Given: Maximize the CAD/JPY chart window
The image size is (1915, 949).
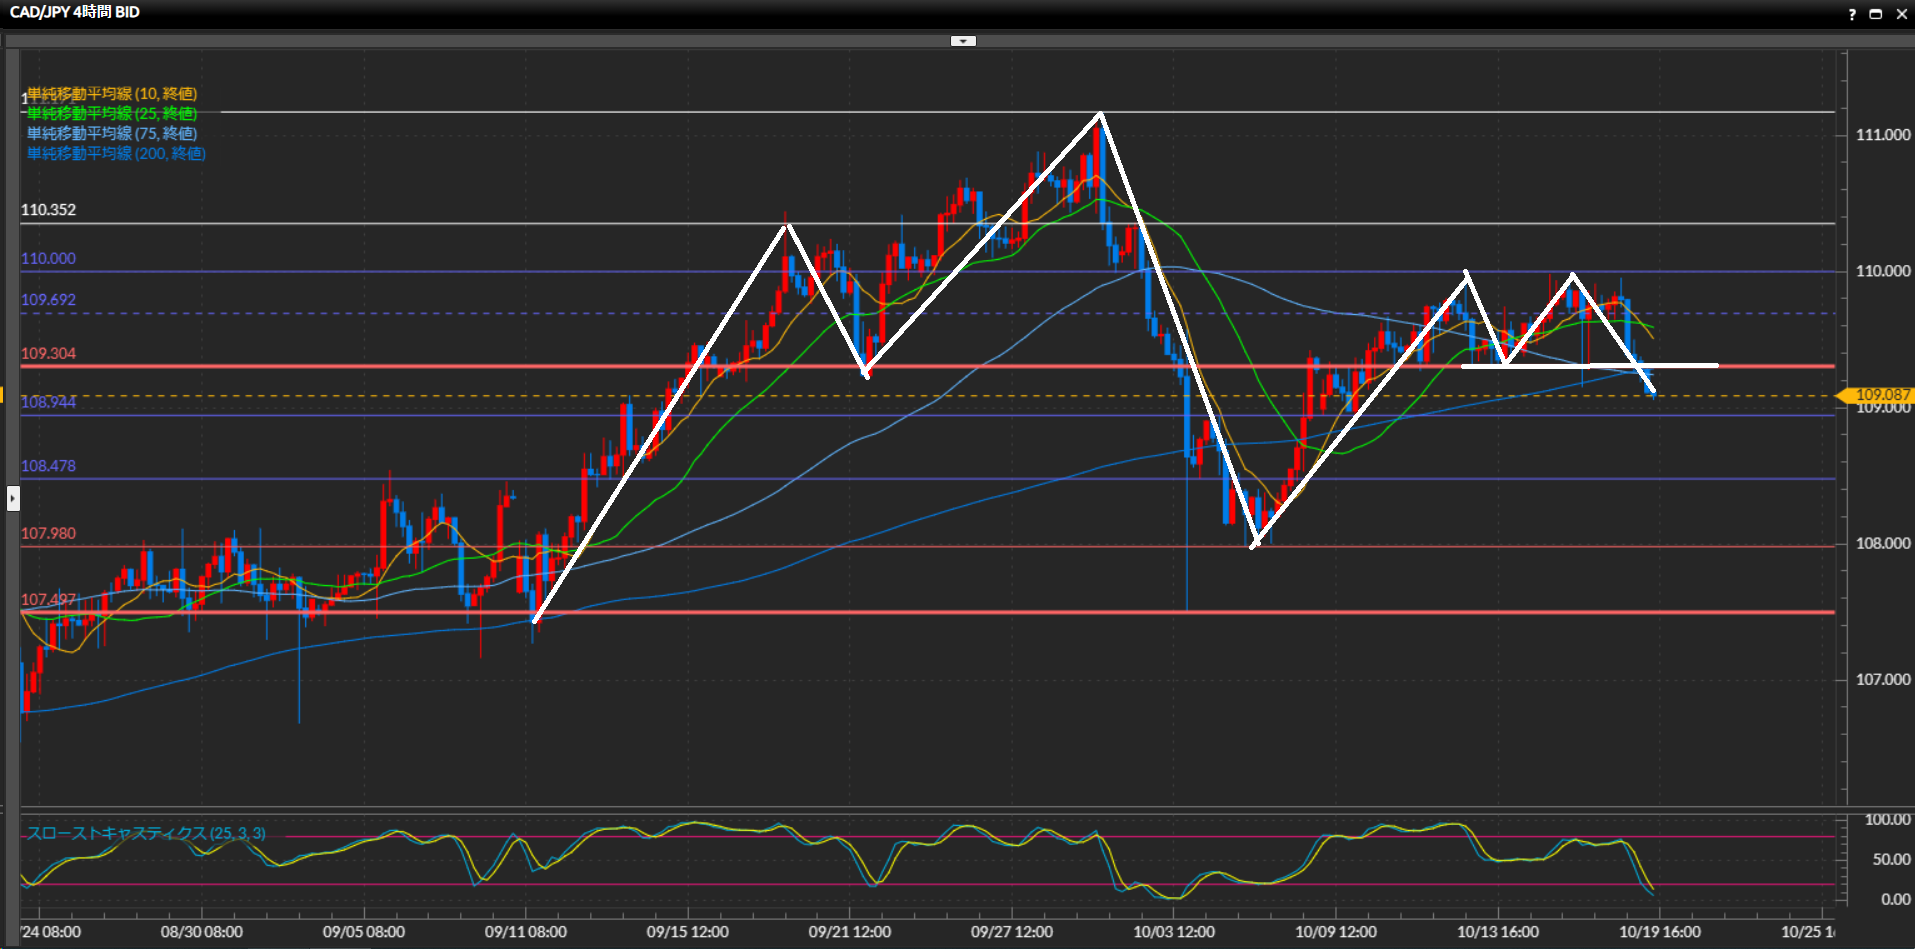Looking at the screenshot, I should [1876, 14].
